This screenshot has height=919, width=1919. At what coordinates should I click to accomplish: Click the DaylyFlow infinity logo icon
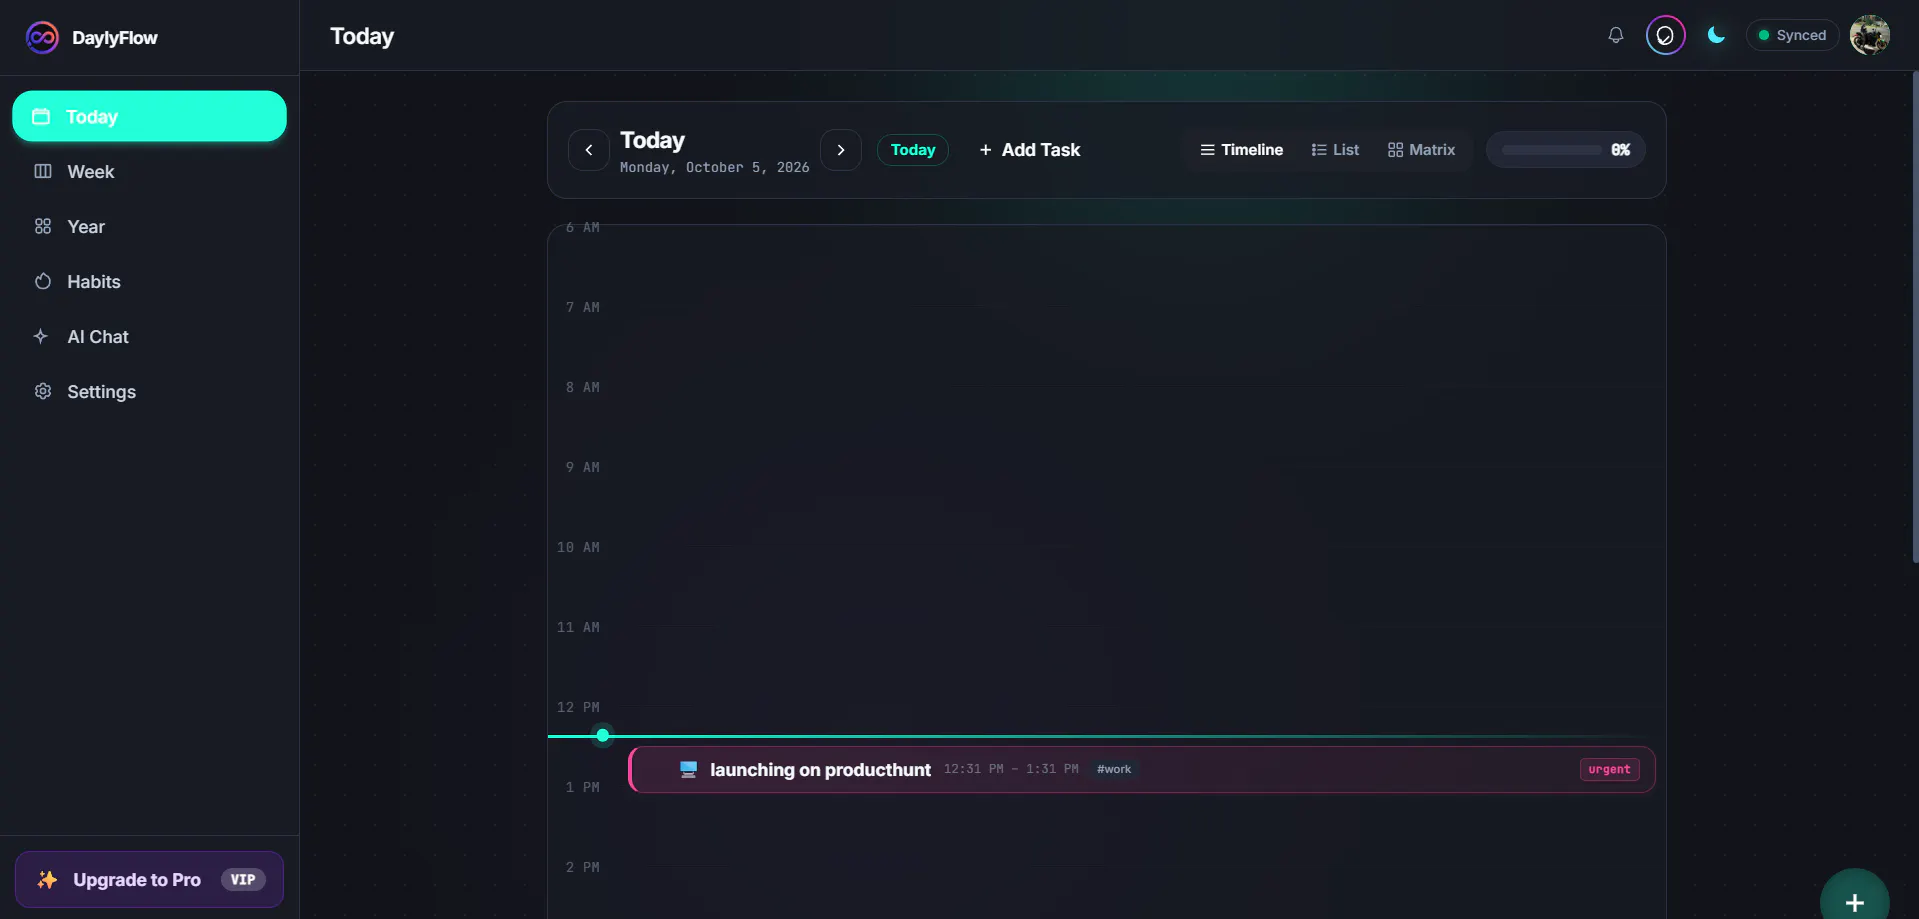click(x=42, y=37)
